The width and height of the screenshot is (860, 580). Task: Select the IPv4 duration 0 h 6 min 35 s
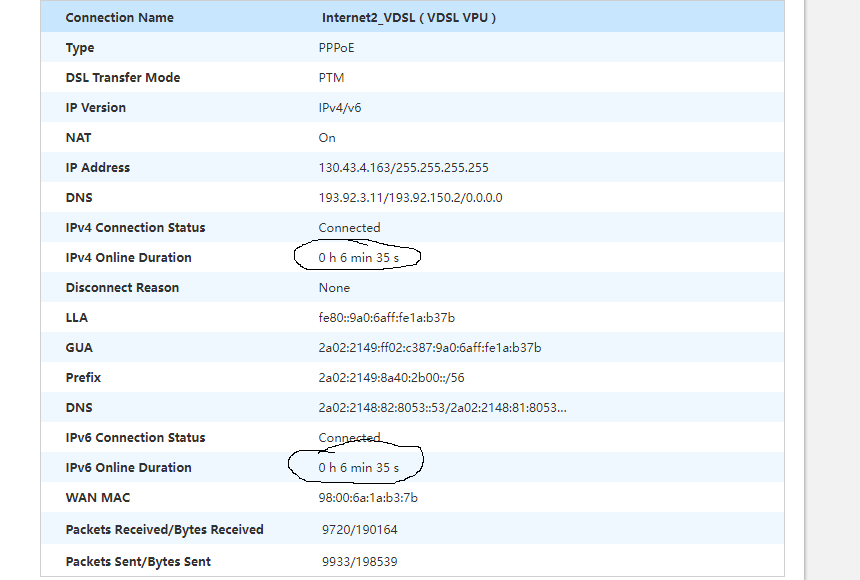[x=359, y=257]
